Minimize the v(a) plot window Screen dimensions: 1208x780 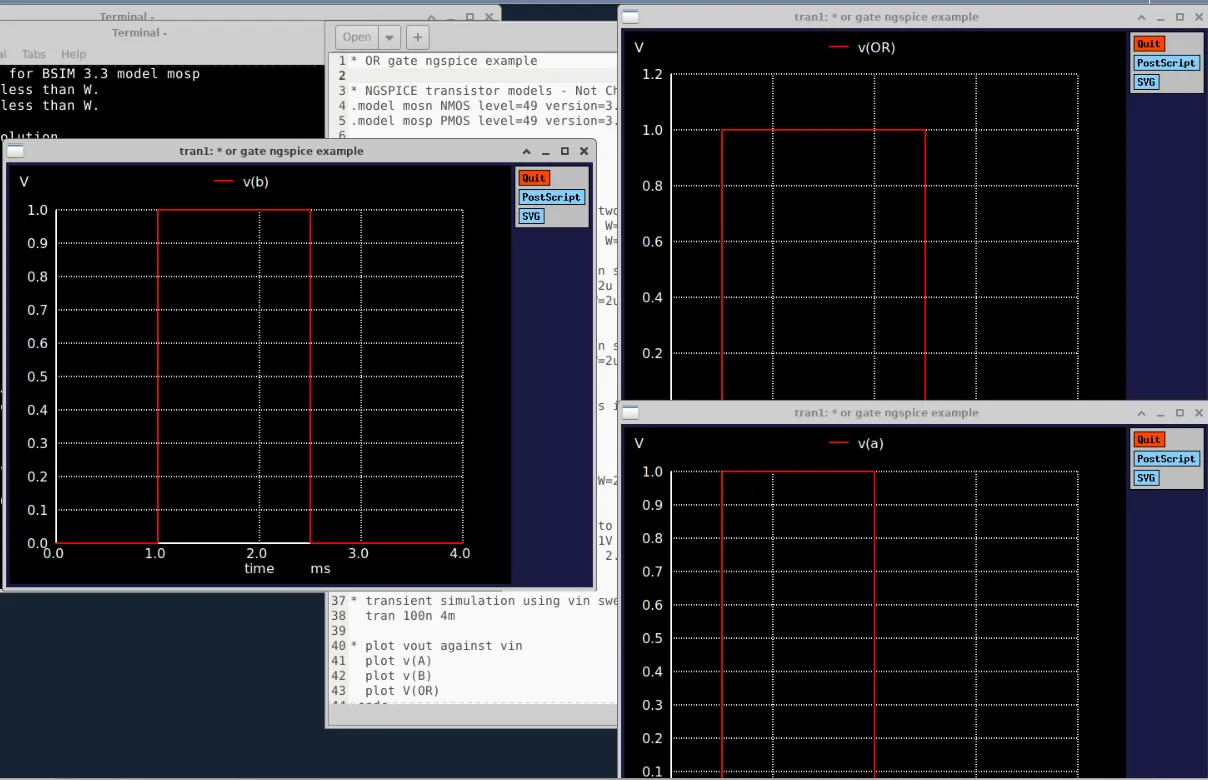point(1161,413)
